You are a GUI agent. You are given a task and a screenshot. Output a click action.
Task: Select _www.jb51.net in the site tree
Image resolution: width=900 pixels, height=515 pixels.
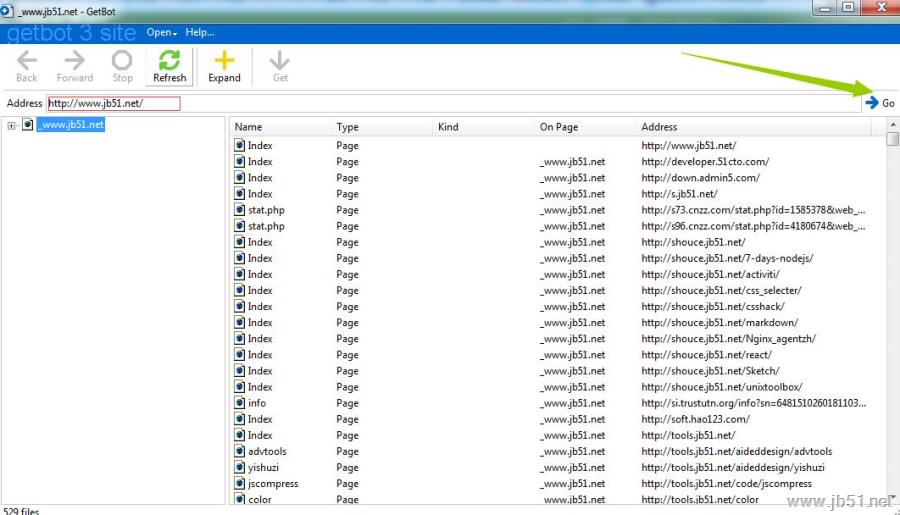click(x=70, y=125)
